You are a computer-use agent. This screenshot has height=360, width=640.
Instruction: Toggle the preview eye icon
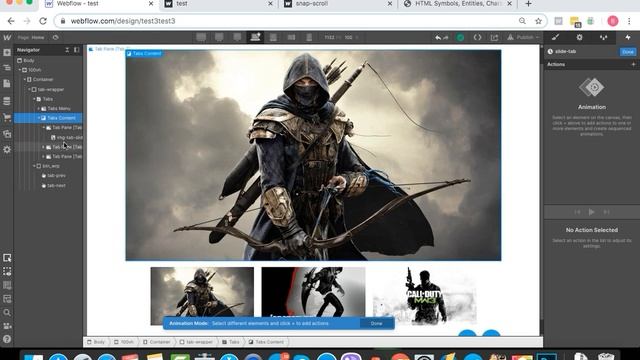56,37
